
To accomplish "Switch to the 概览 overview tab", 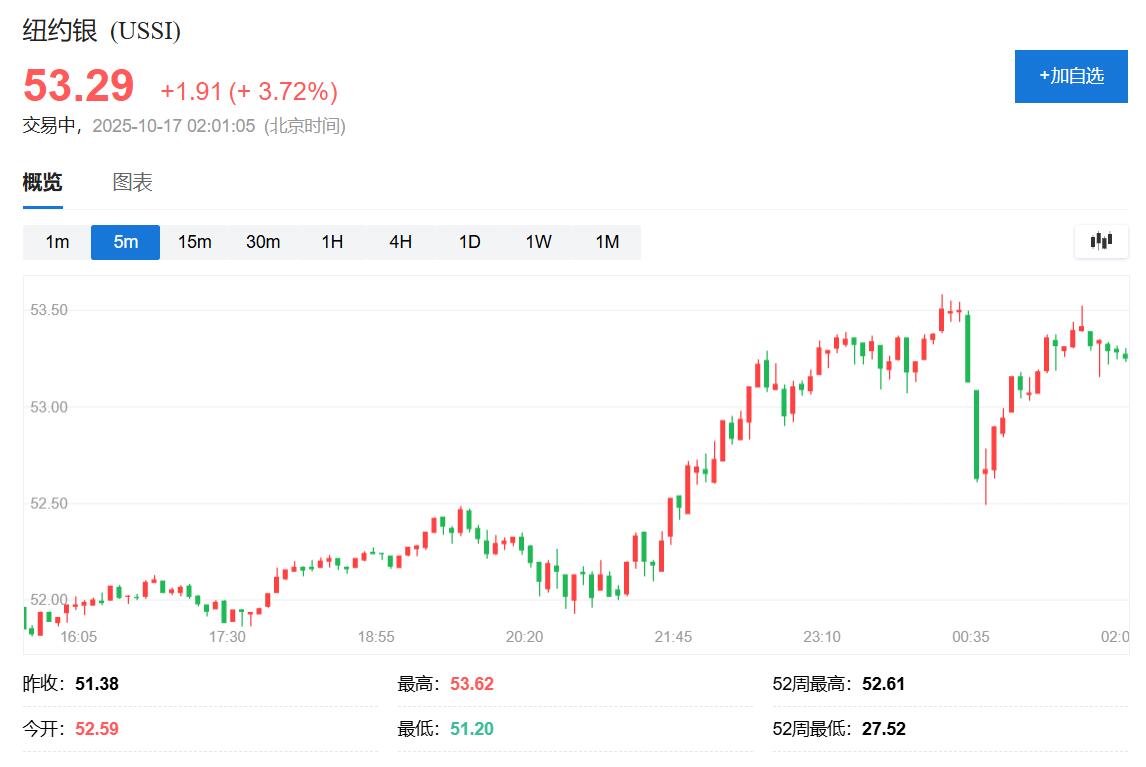I will click(43, 183).
